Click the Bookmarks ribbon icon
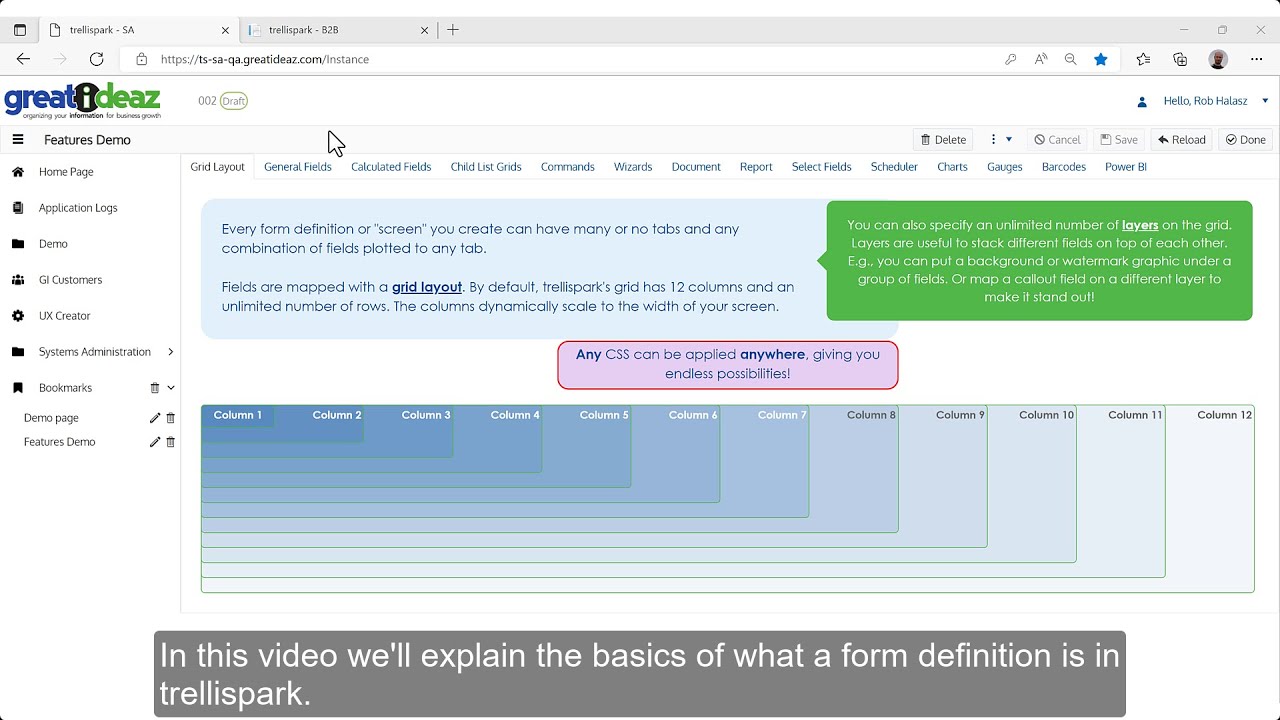The image size is (1280, 720). 18,388
